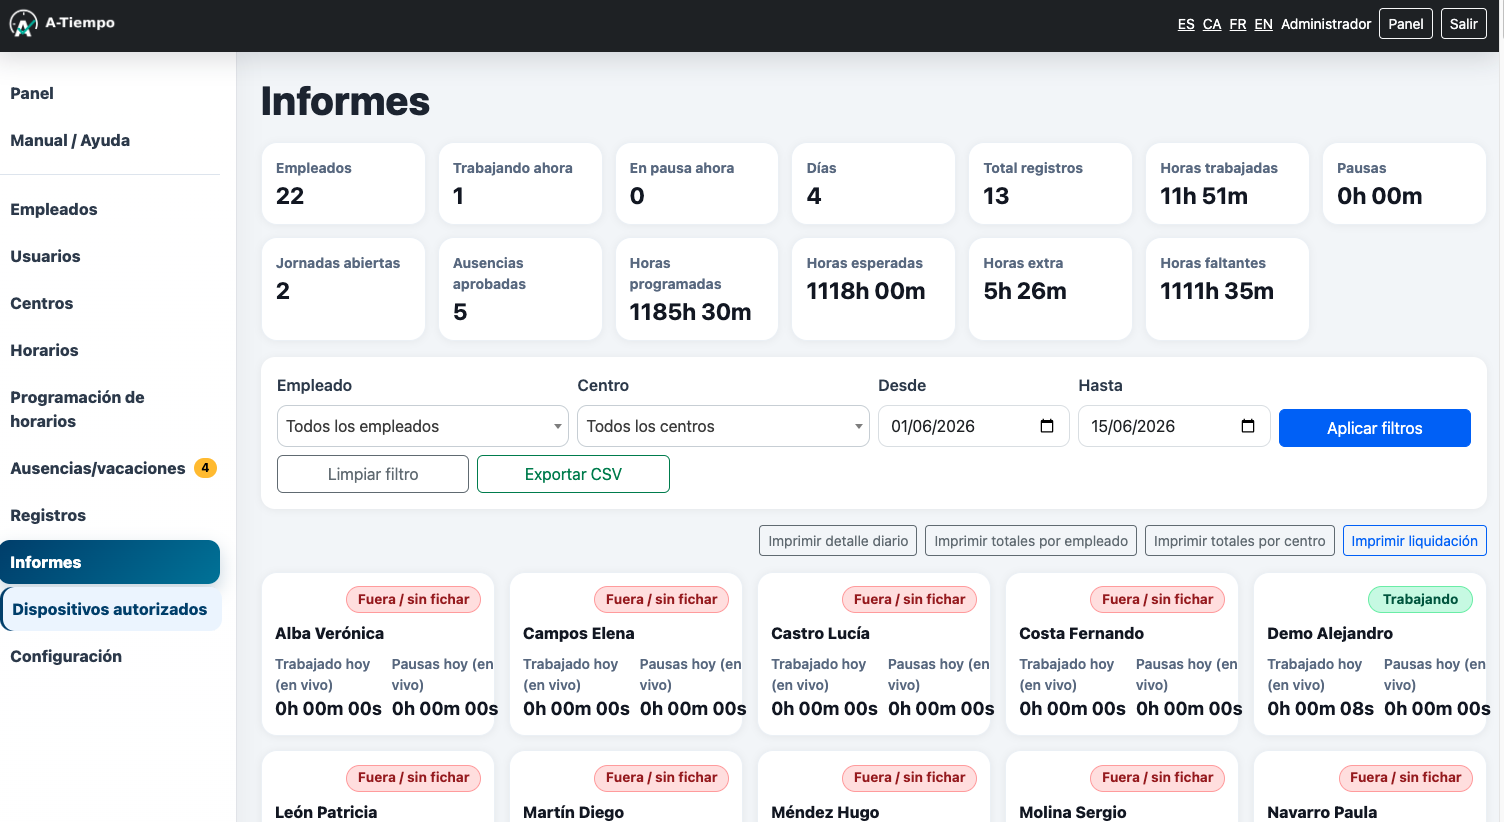
Task: Click Imprimir liquidación button
Action: [x=1415, y=541]
